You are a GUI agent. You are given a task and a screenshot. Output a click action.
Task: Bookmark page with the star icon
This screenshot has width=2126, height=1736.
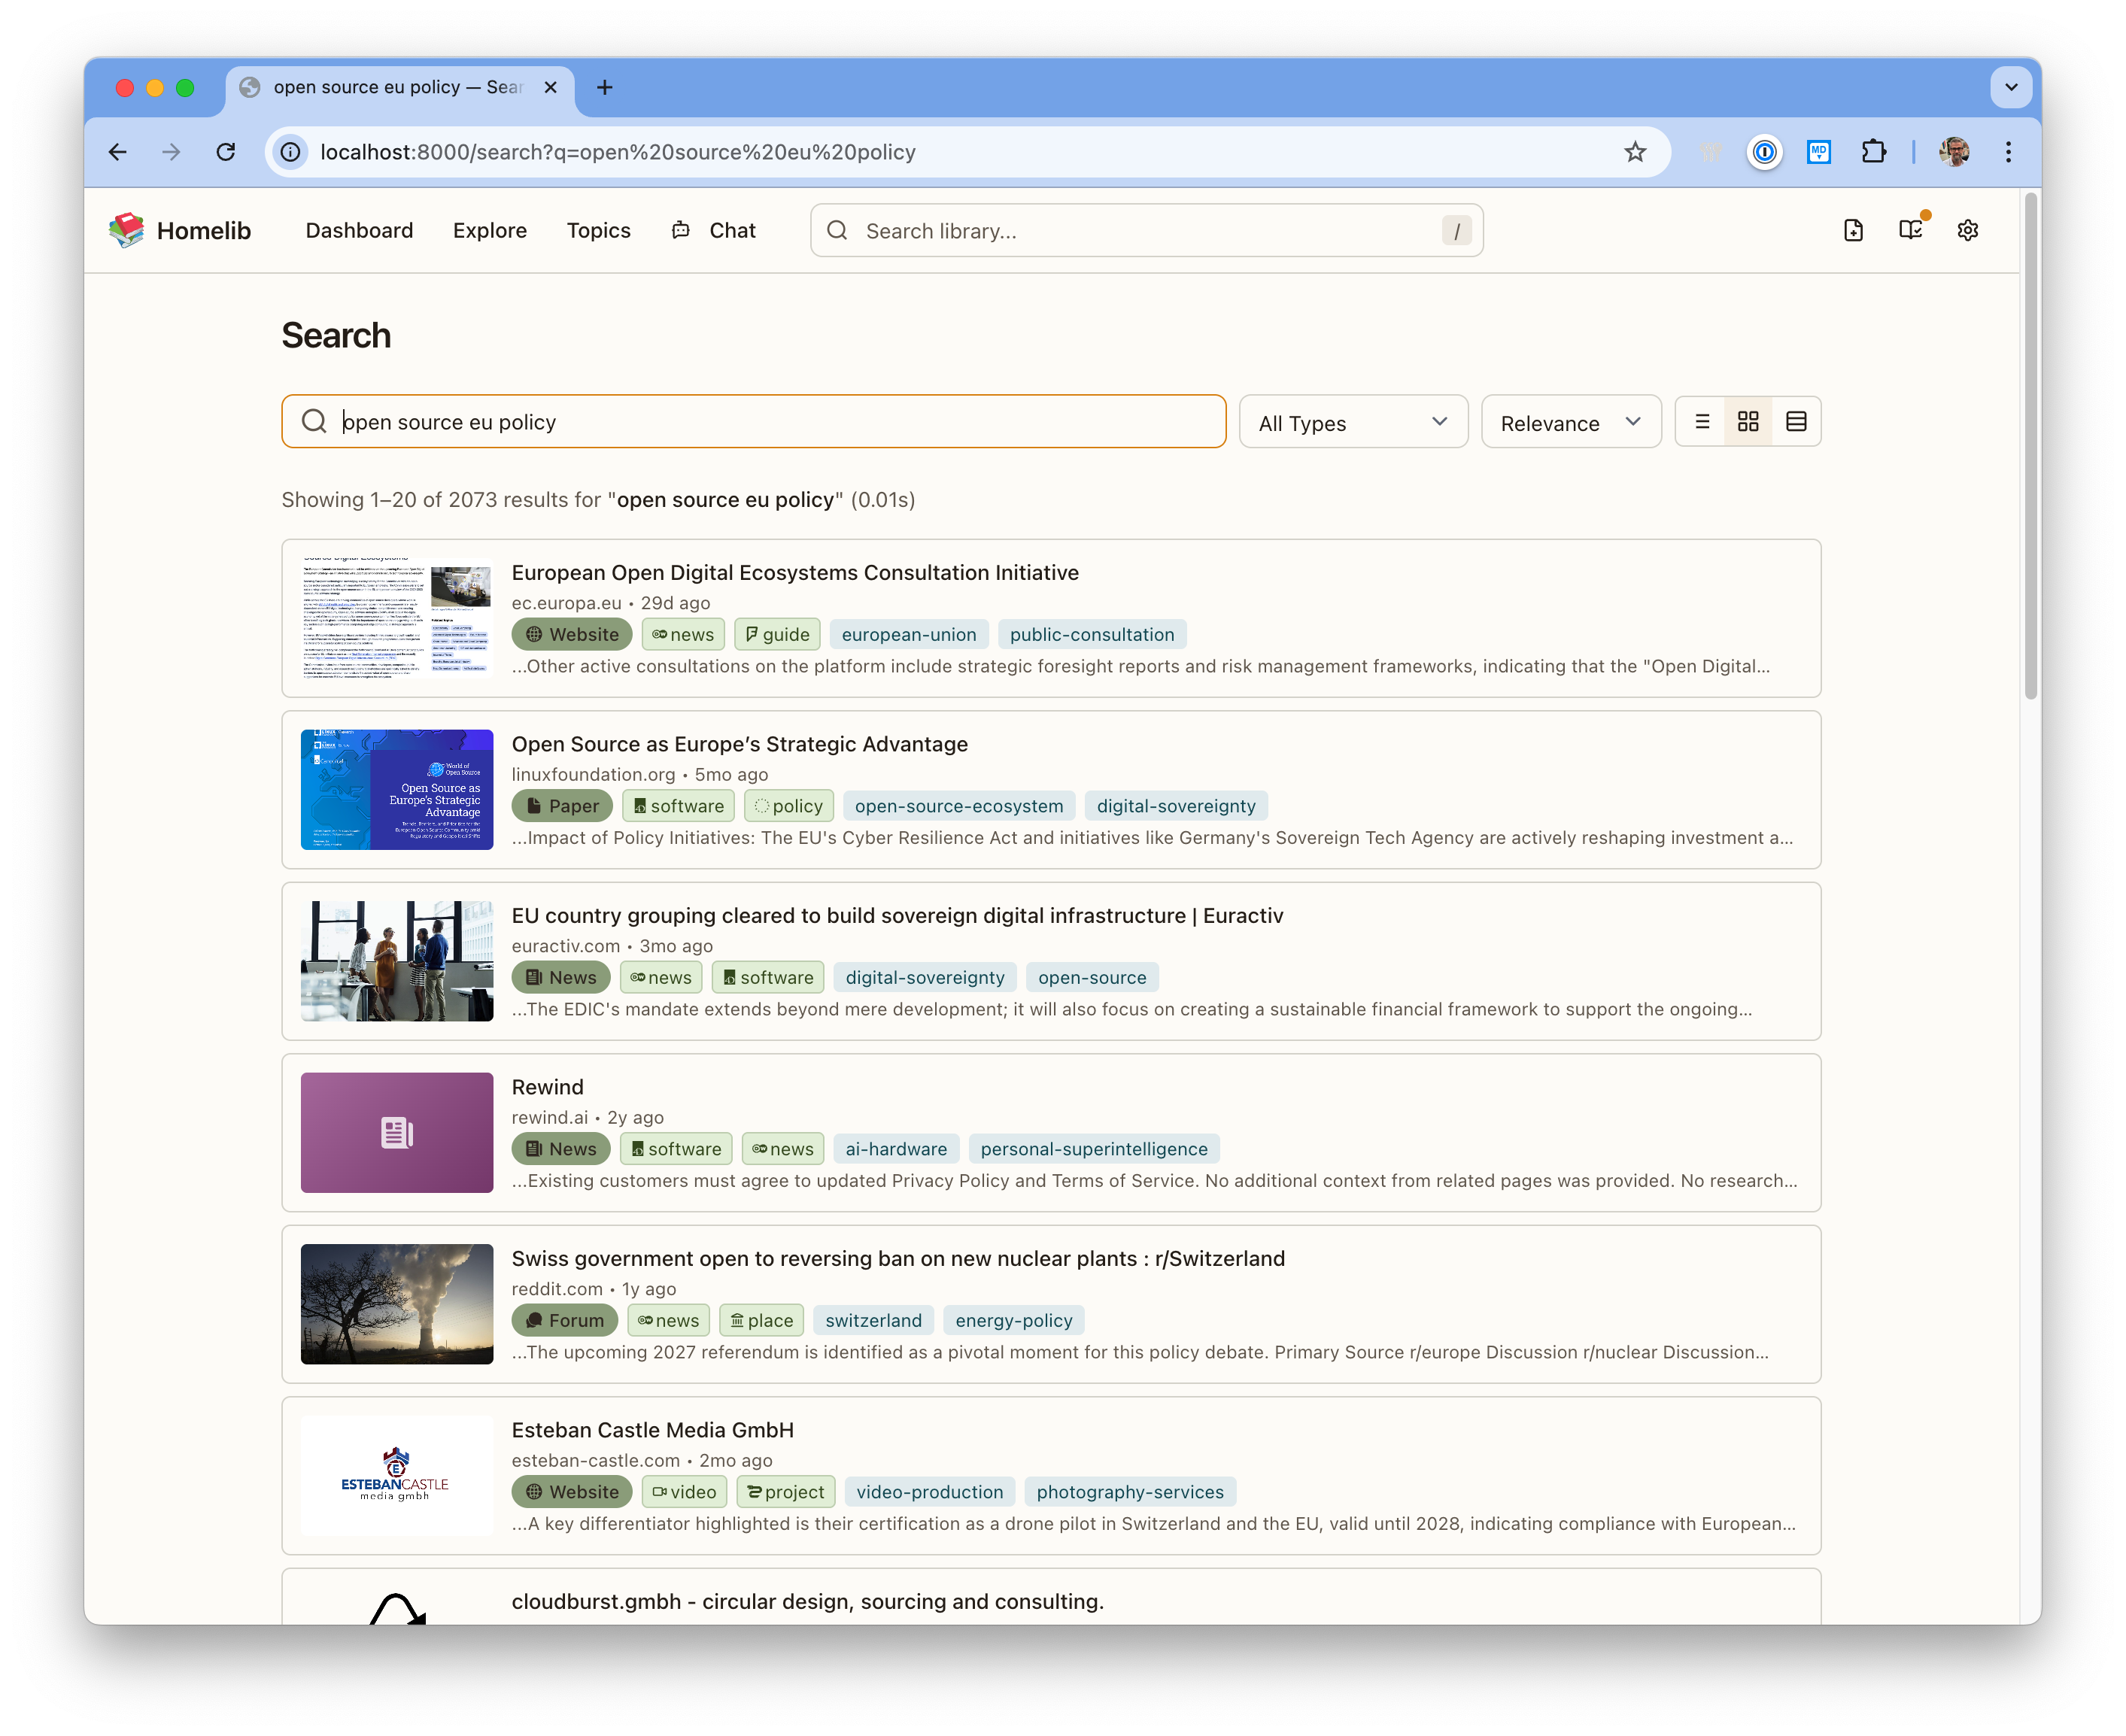(1635, 152)
